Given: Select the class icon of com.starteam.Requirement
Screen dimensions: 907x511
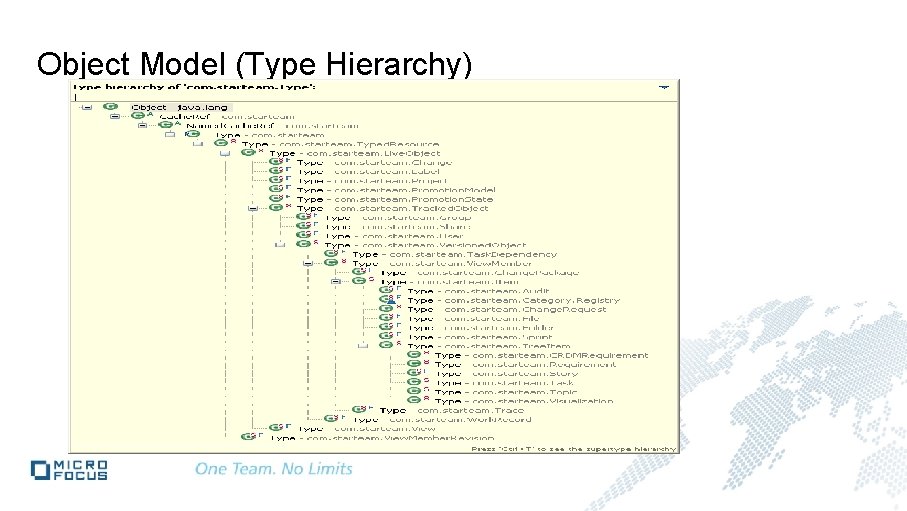Looking at the screenshot, I should pyautogui.click(x=414, y=363).
